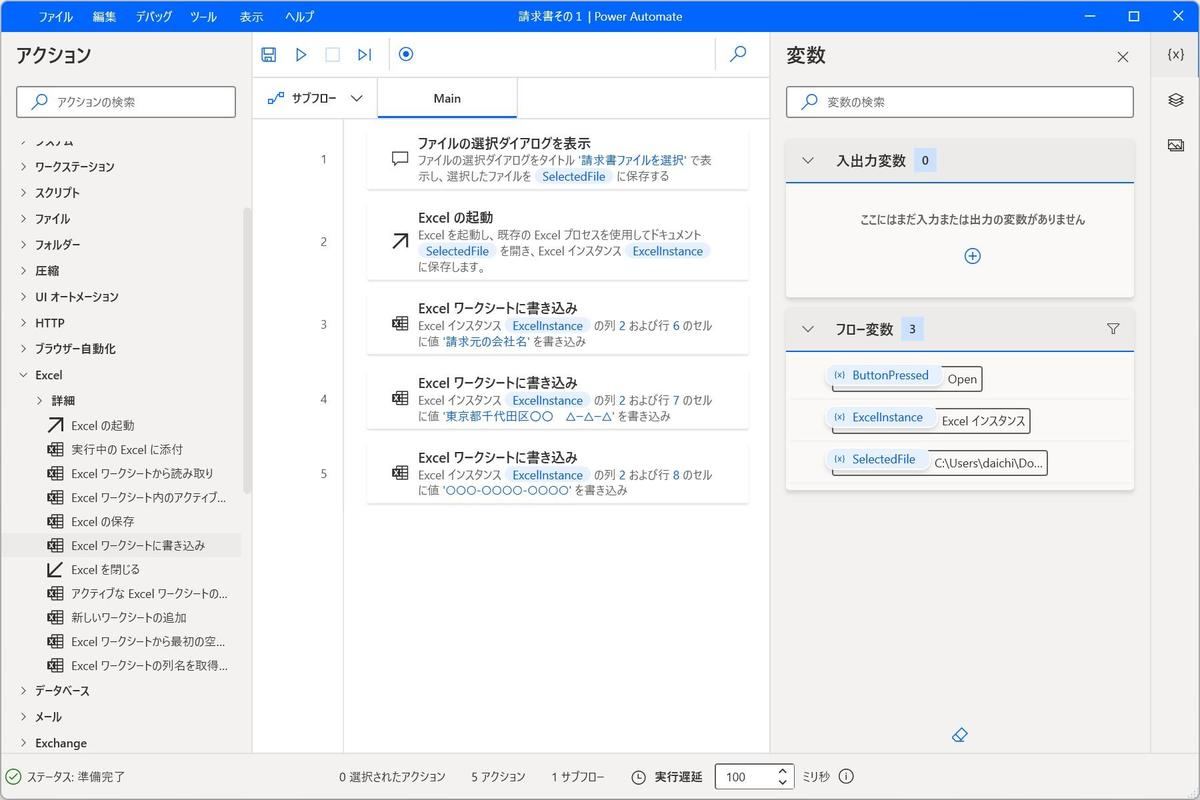Image resolution: width=1200 pixels, height=800 pixels.
Task: Start the recorder with the circle icon
Action: click(406, 55)
